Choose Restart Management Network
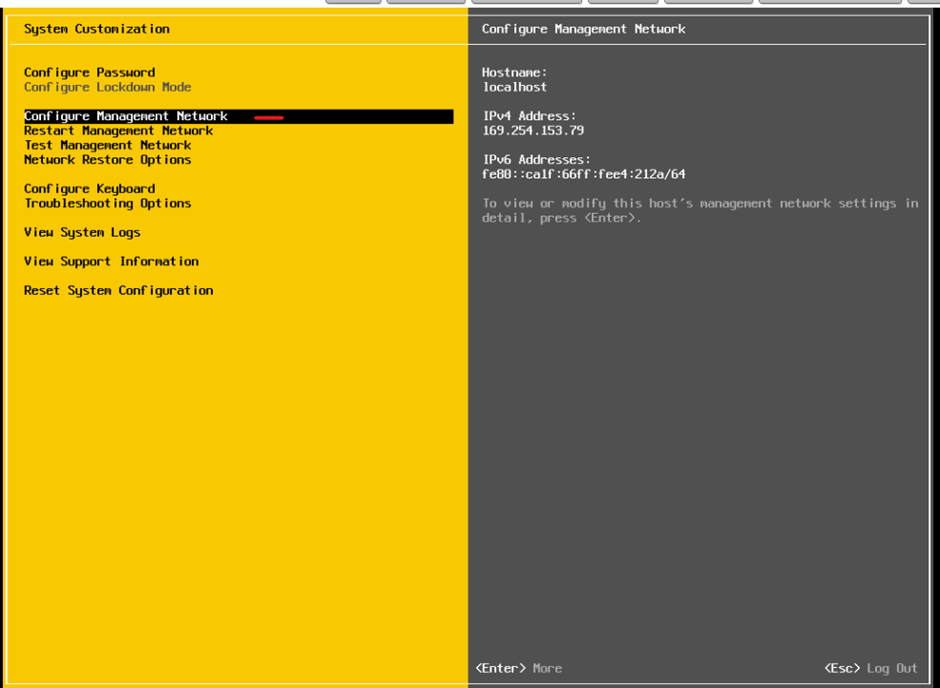Image resolution: width=940 pixels, height=688 pixels. [118, 130]
